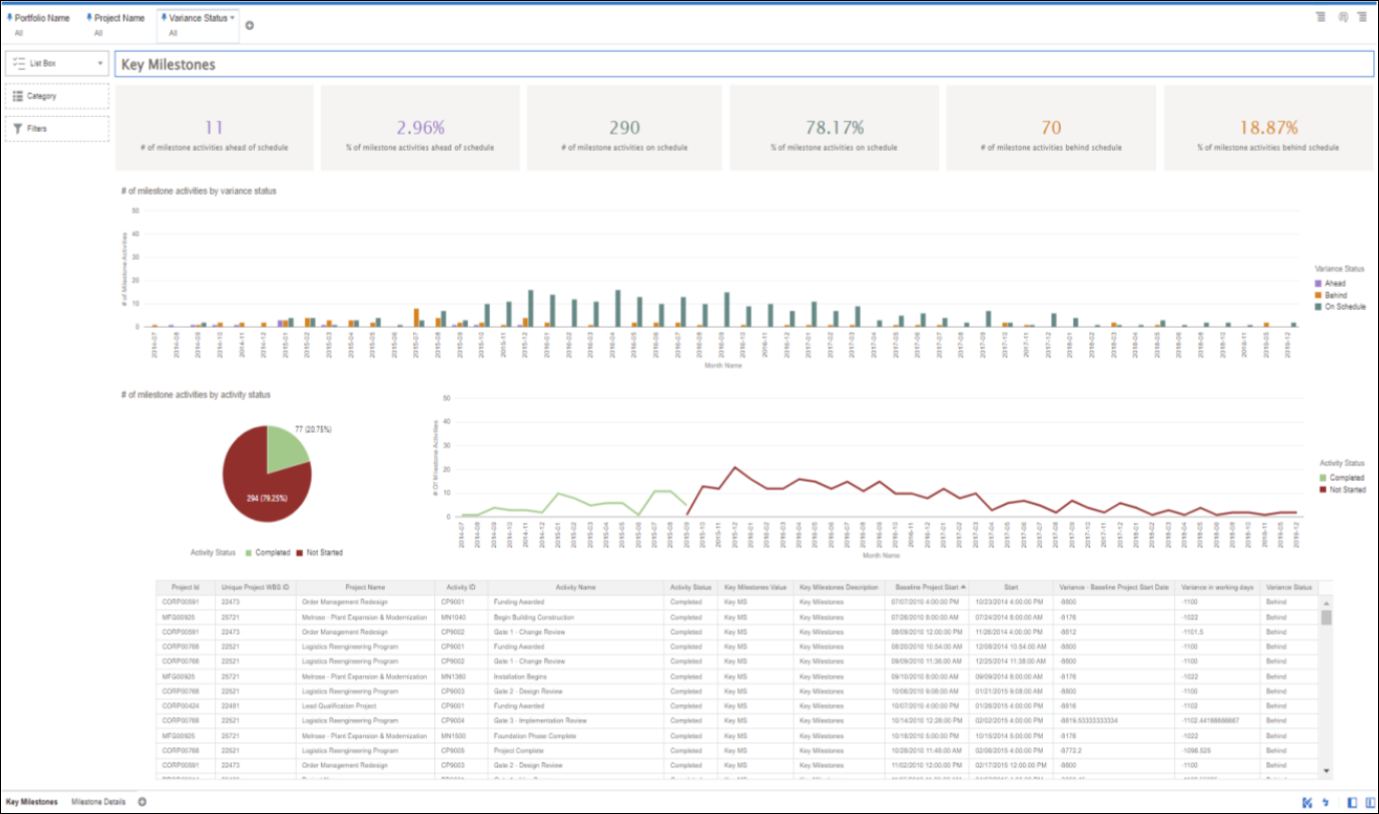Click the small blue arrow icon in bottom bar
The width and height of the screenshot is (1379, 814).
pyautogui.click(x=1325, y=802)
